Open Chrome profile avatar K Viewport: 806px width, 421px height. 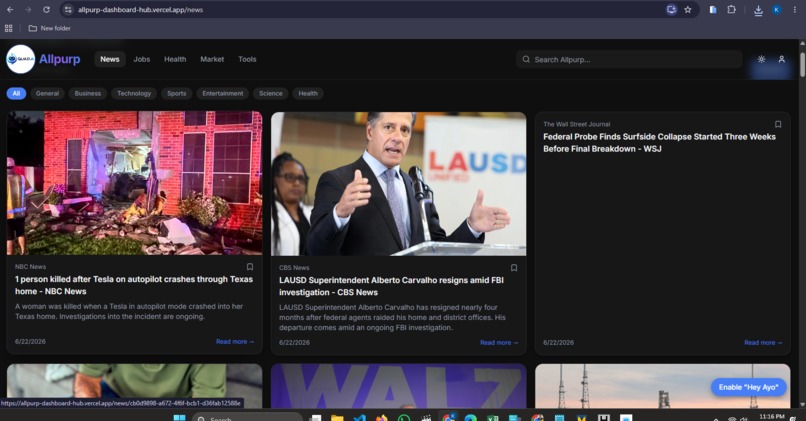pos(777,10)
